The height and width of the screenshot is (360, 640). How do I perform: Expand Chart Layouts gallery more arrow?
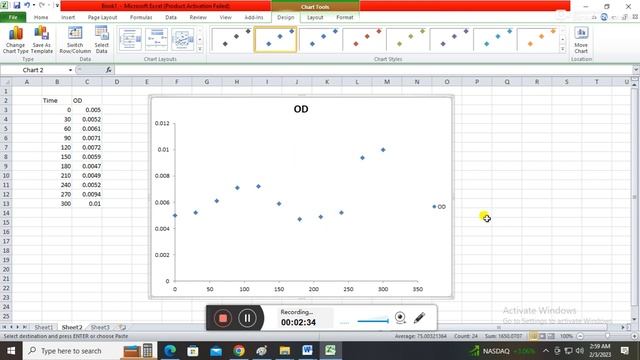[x=200, y=49]
